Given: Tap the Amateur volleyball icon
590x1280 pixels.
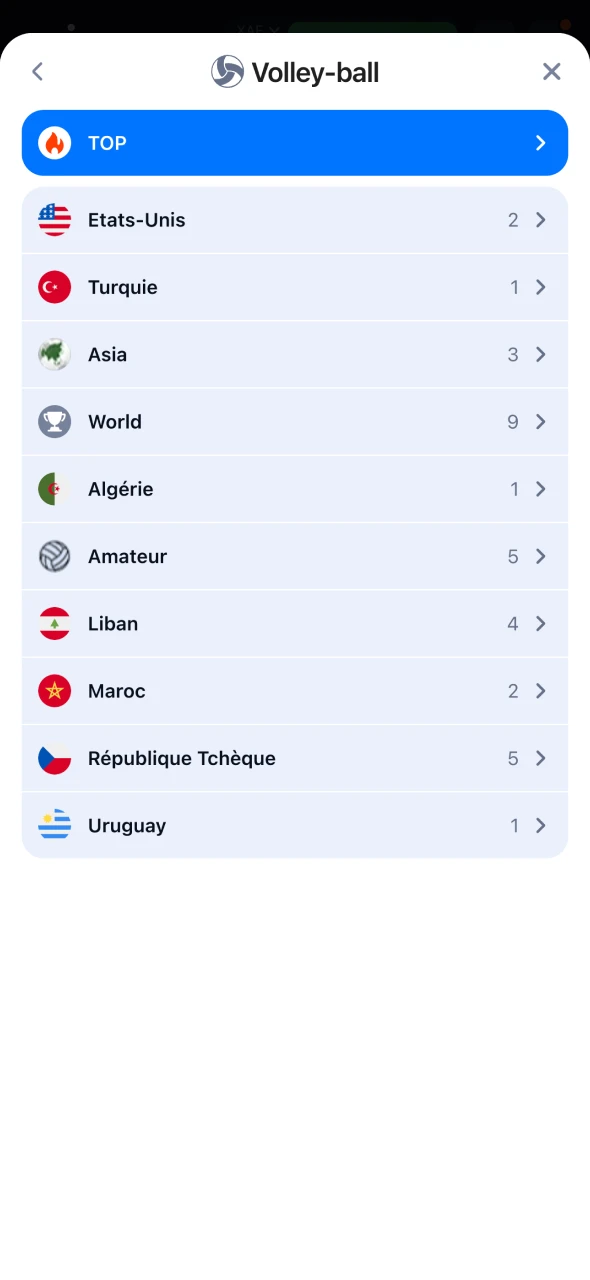Looking at the screenshot, I should pos(54,557).
